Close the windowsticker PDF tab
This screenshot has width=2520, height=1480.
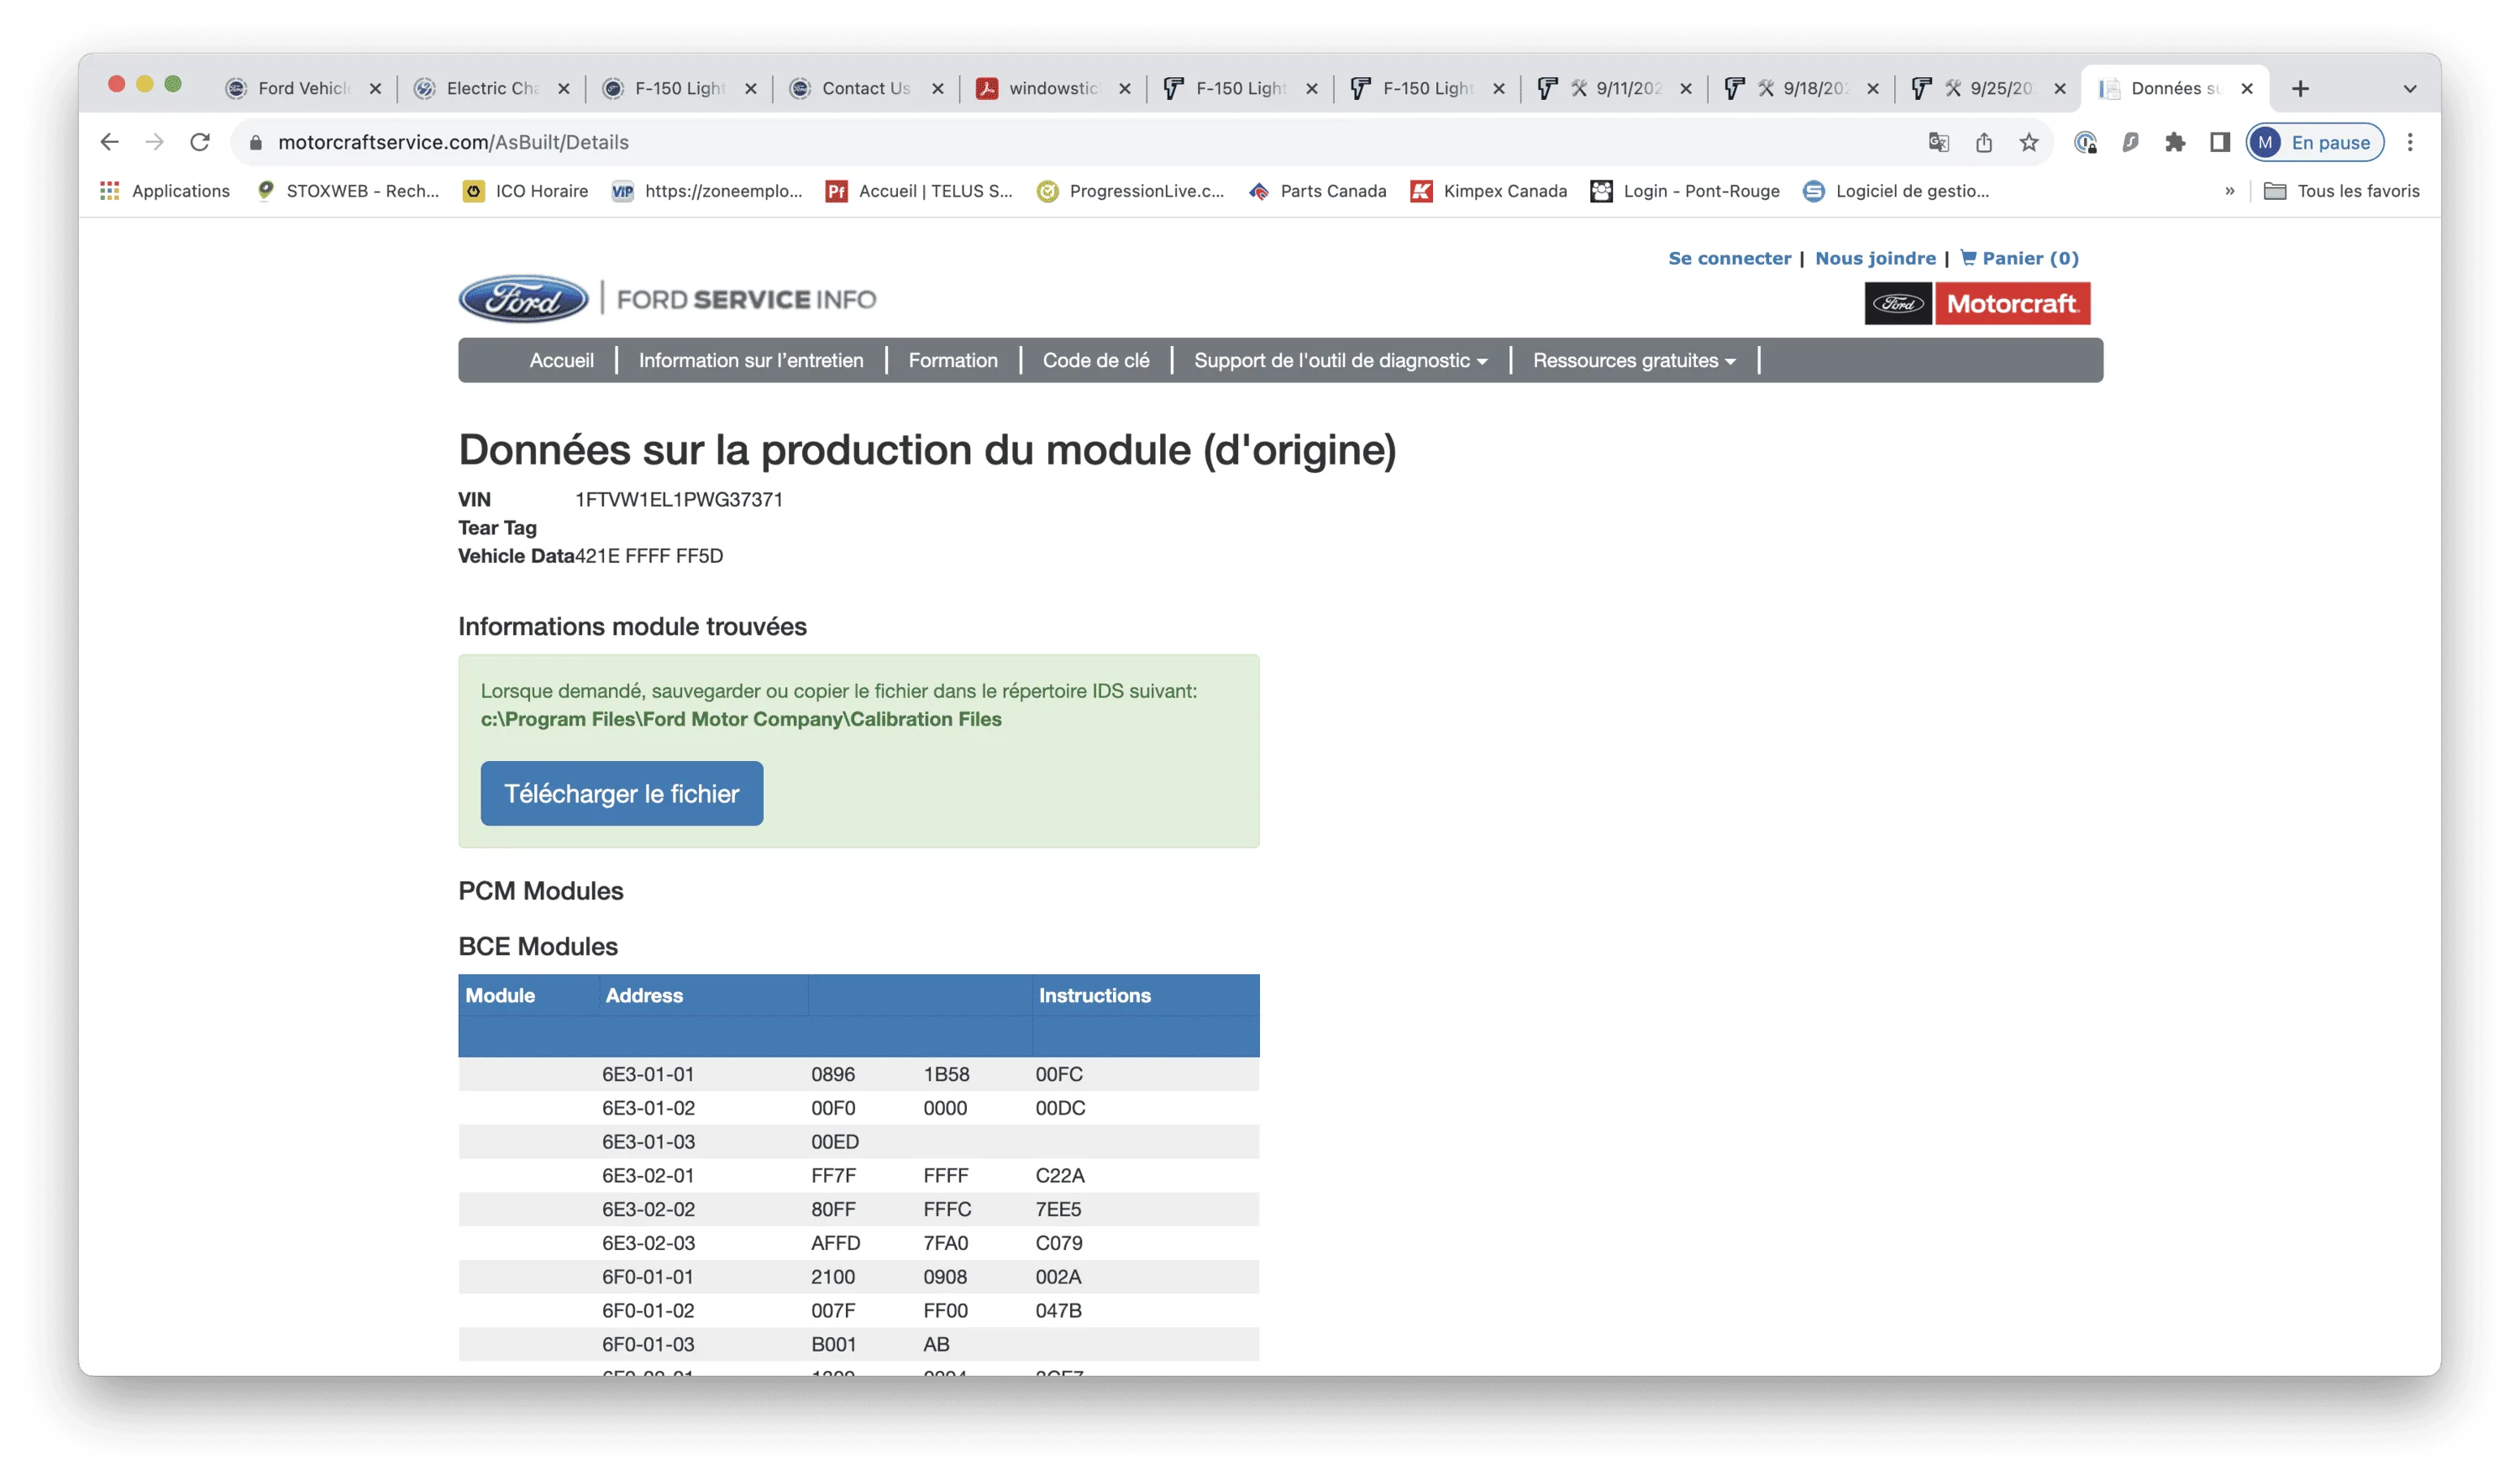(x=1124, y=88)
